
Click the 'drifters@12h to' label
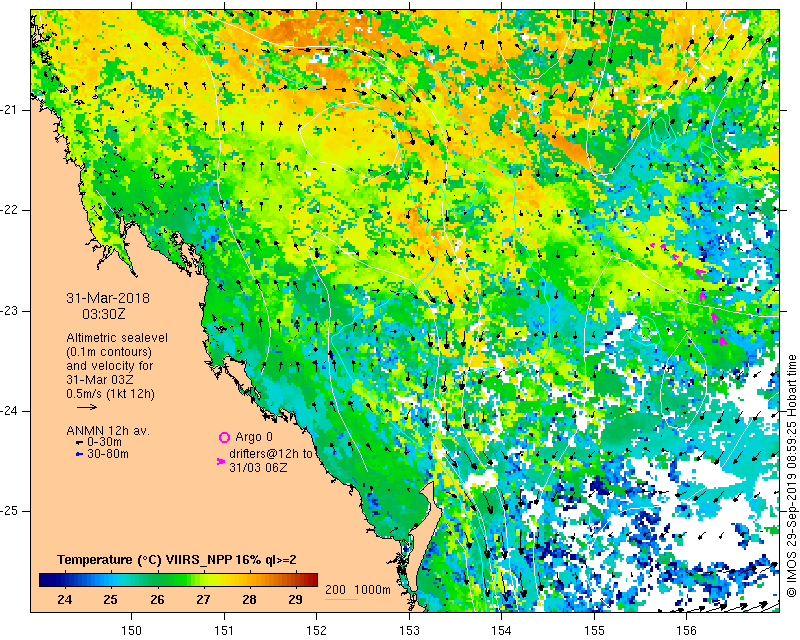[x=271, y=454]
